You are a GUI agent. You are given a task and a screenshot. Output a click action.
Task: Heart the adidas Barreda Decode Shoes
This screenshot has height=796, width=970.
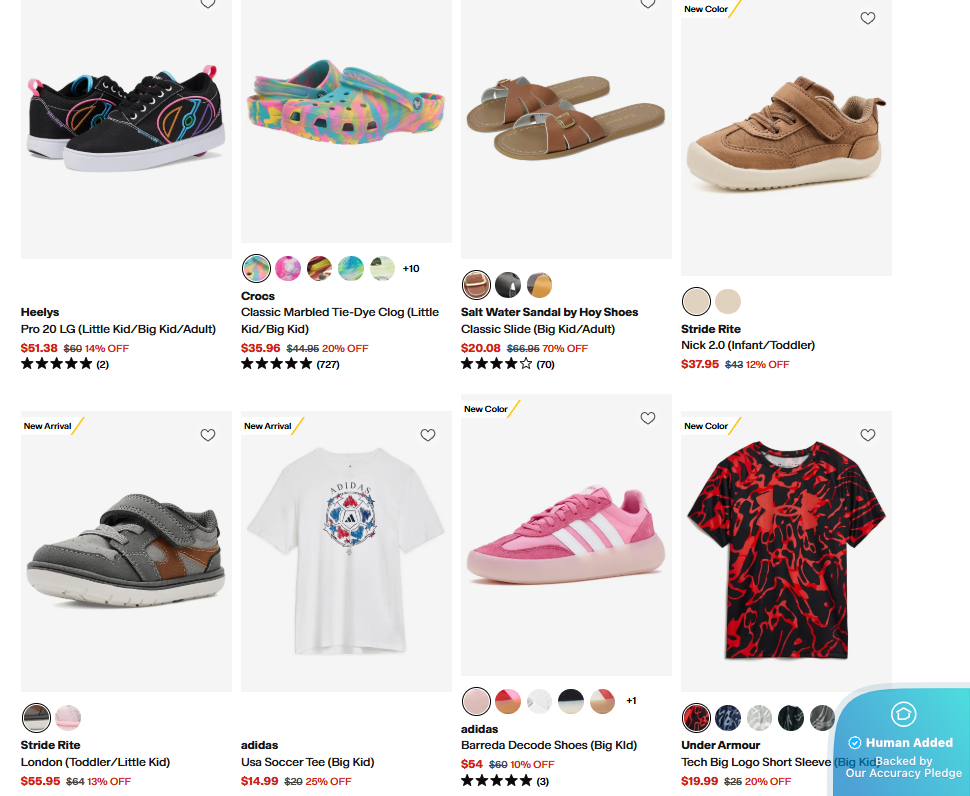pos(648,419)
